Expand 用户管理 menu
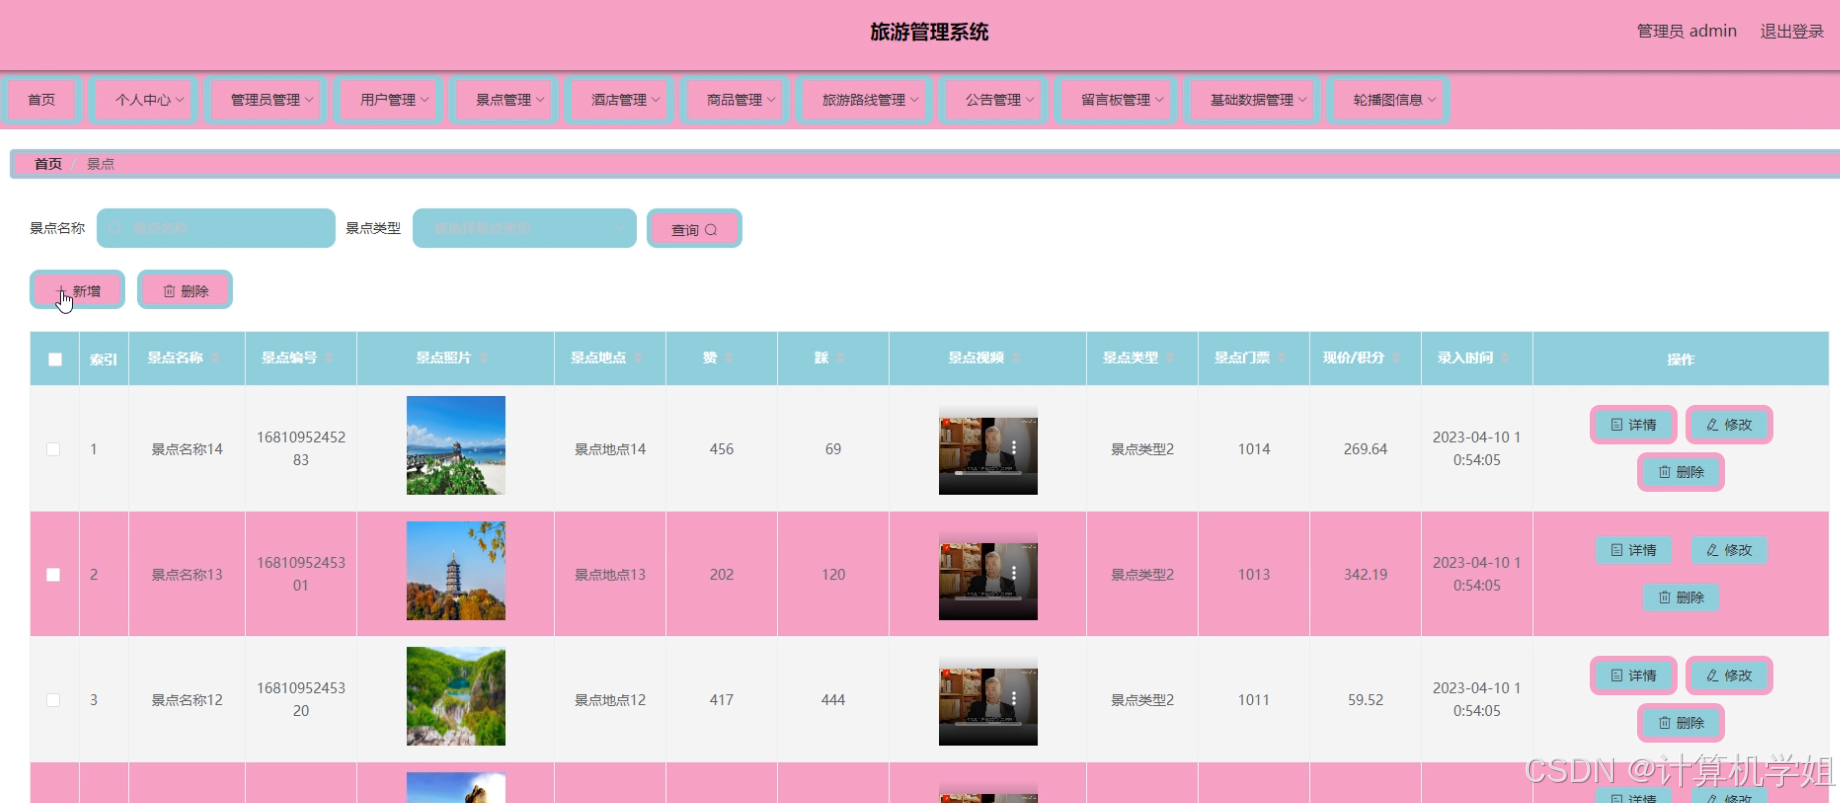 coord(388,100)
